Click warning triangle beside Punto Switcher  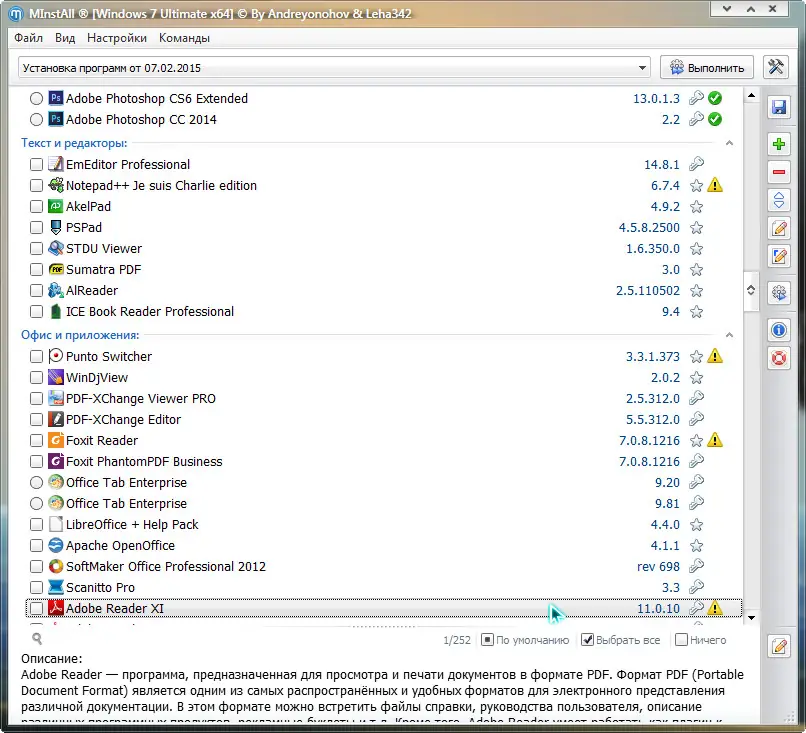(715, 356)
